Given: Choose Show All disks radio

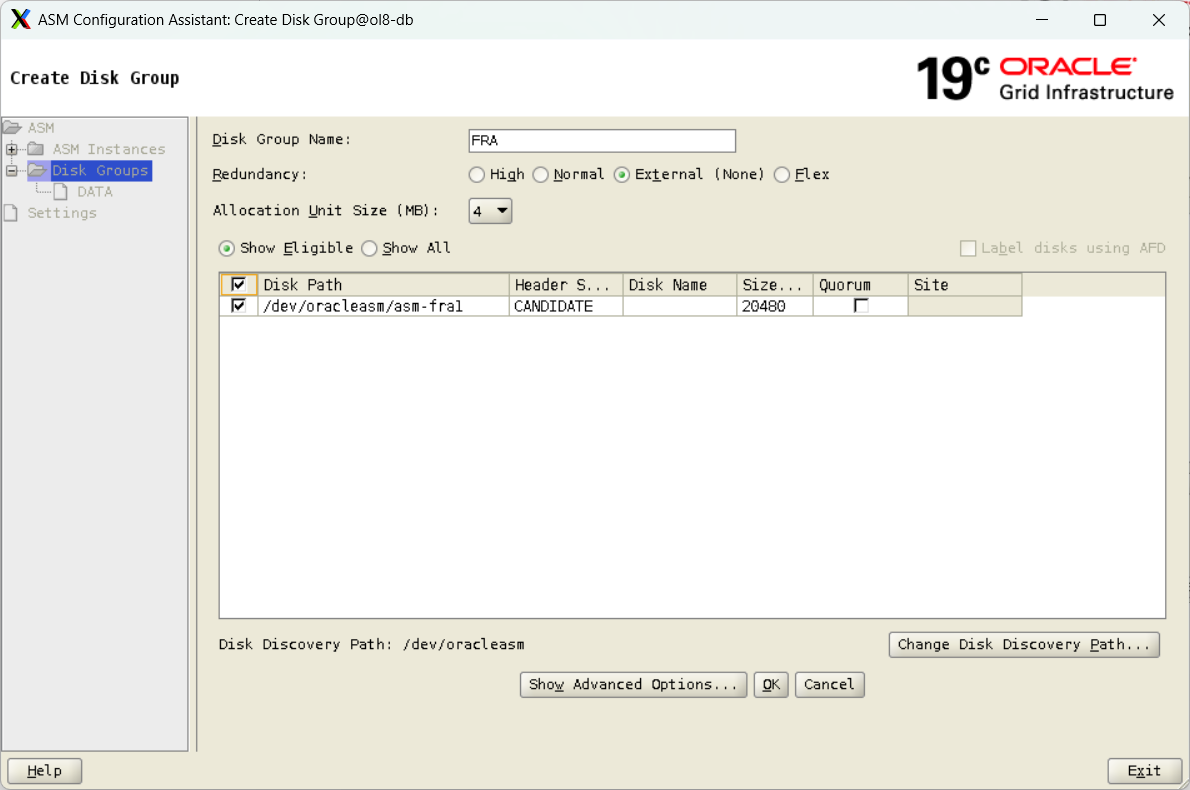Looking at the screenshot, I should click(x=369, y=248).
